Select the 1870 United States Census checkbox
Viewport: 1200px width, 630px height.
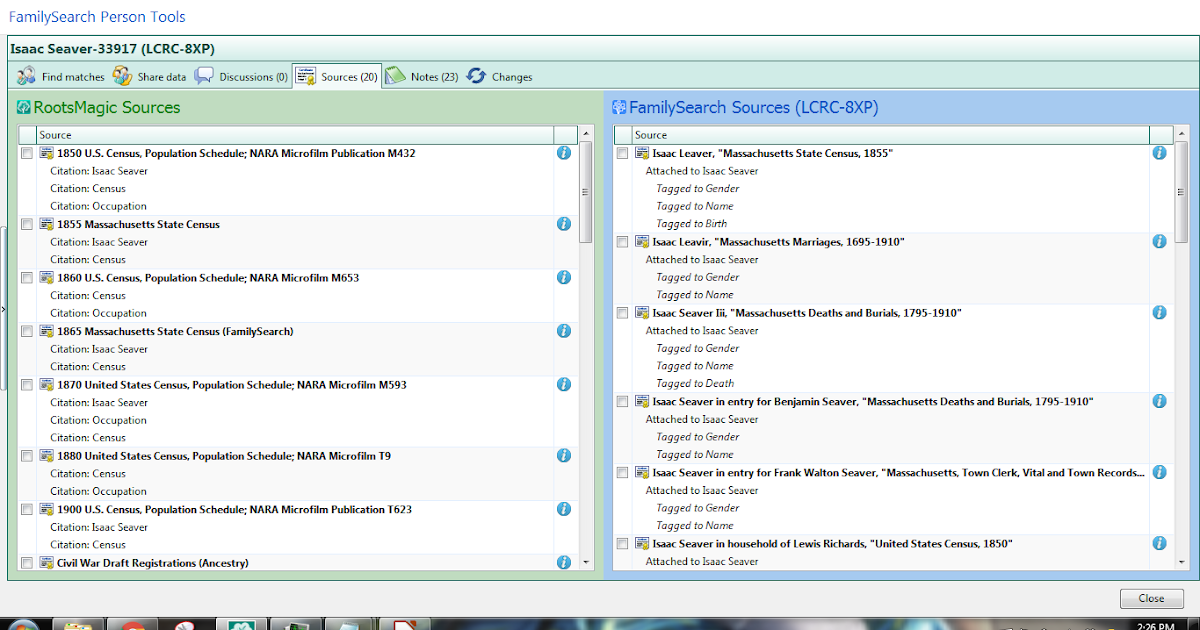point(26,384)
